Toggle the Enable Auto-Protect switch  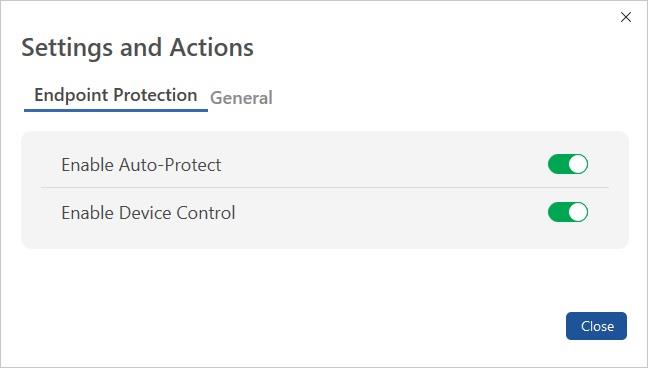pyautogui.click(x=568, y=164)
